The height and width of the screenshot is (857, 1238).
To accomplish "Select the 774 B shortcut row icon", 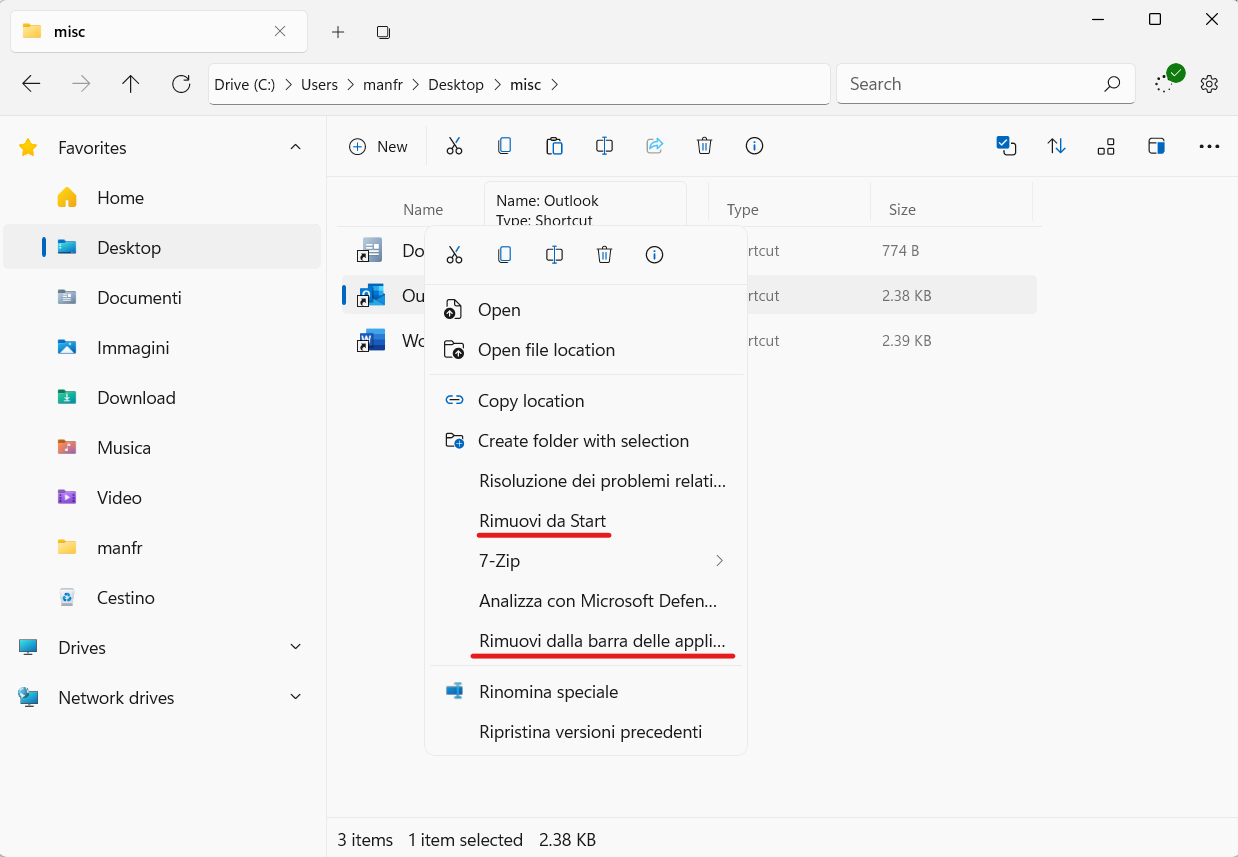I will coord(371,251).
